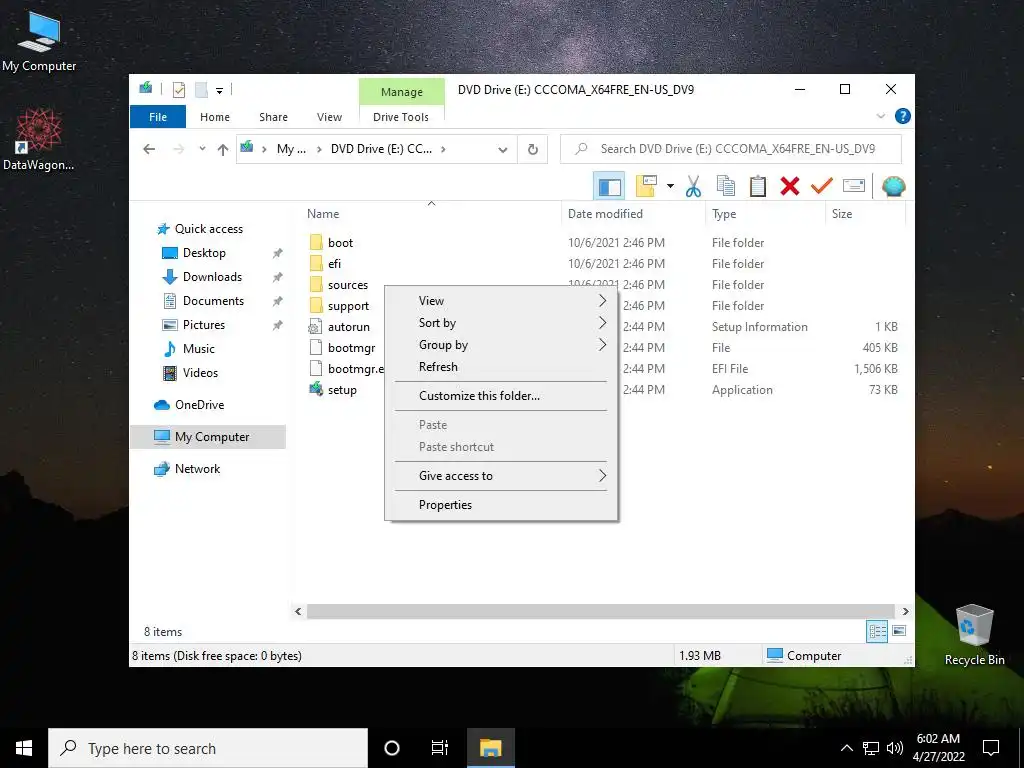The width and height of the screenshot is (1024, 768).
Task: Switch to Details view in status bar
Action: (877, 632)
